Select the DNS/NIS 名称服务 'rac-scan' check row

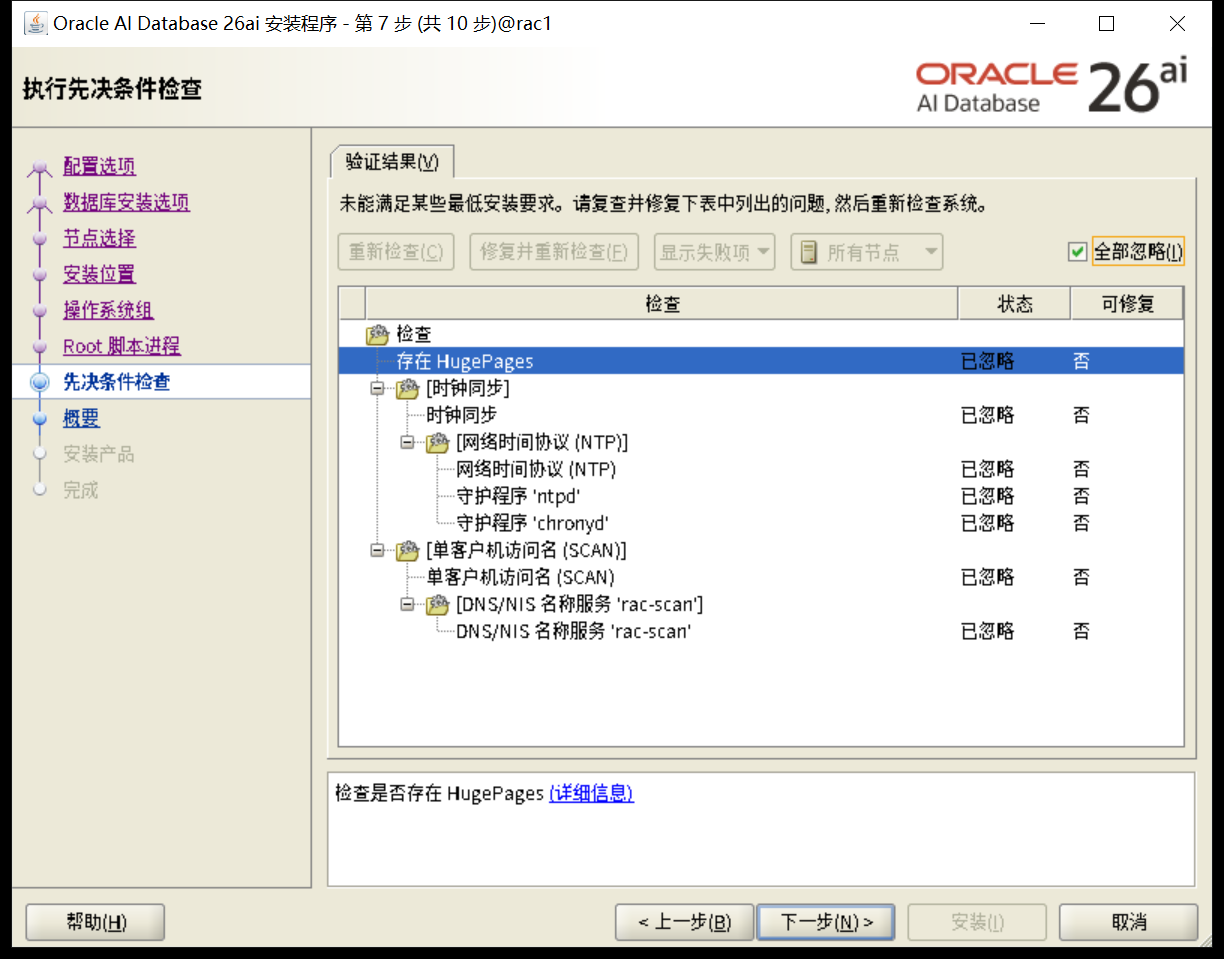pyautogui.click(x=761, y=631)
